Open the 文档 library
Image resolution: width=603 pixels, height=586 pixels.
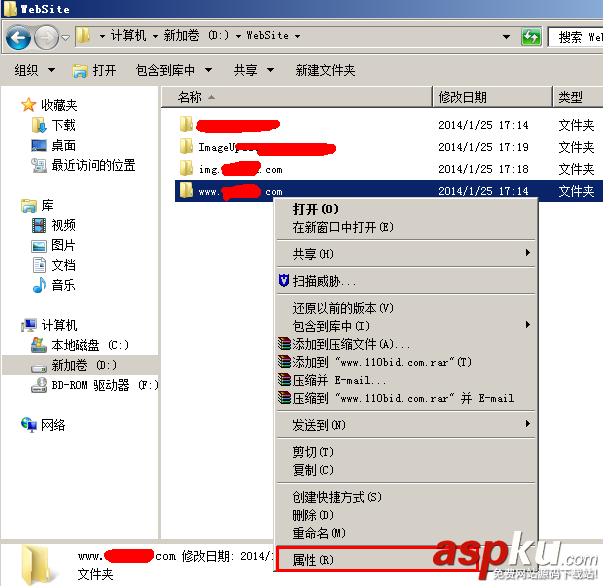[54, 265]
